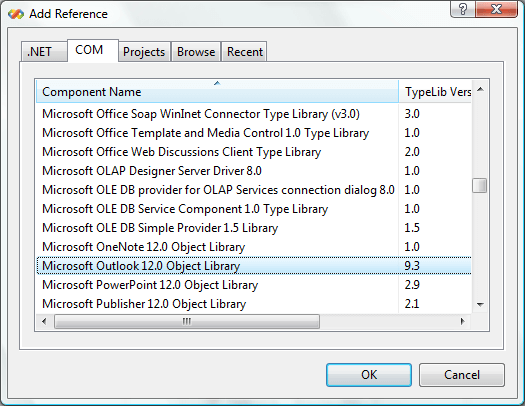Image resolution: width=525 pixels, height=406 pixels.
Task: Click version 2.0 in the Web Discussions row
Action: pyautogui.click(x=412, y=152)
